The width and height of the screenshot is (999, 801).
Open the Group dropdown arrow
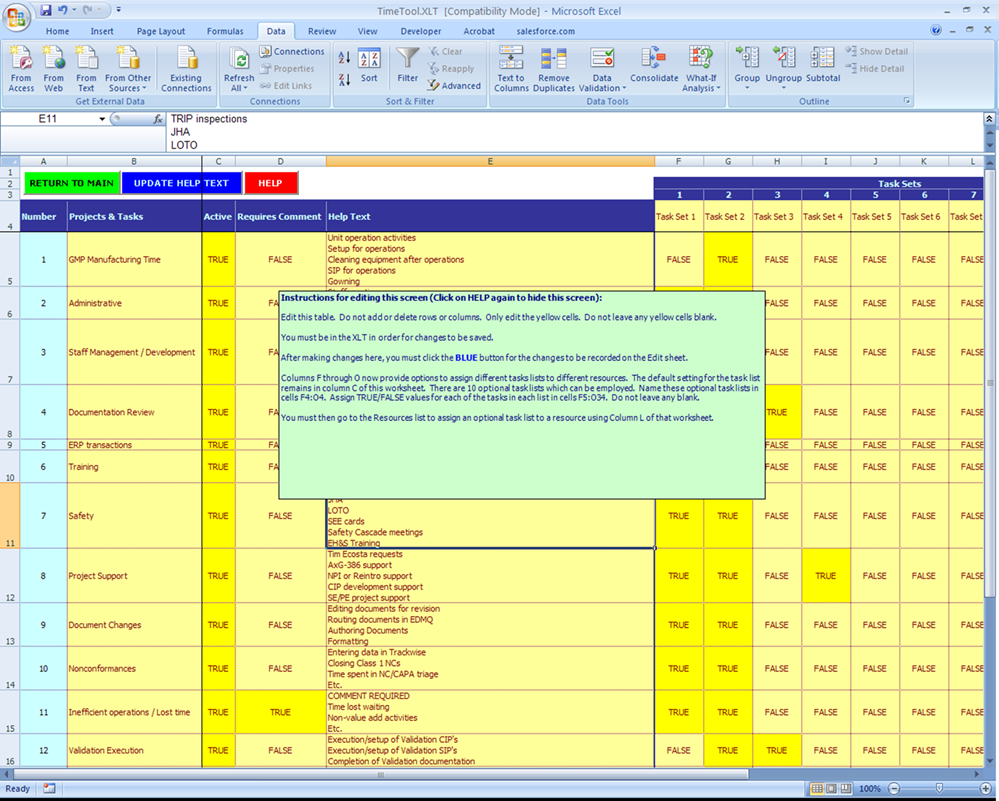(x=747, y=88)
